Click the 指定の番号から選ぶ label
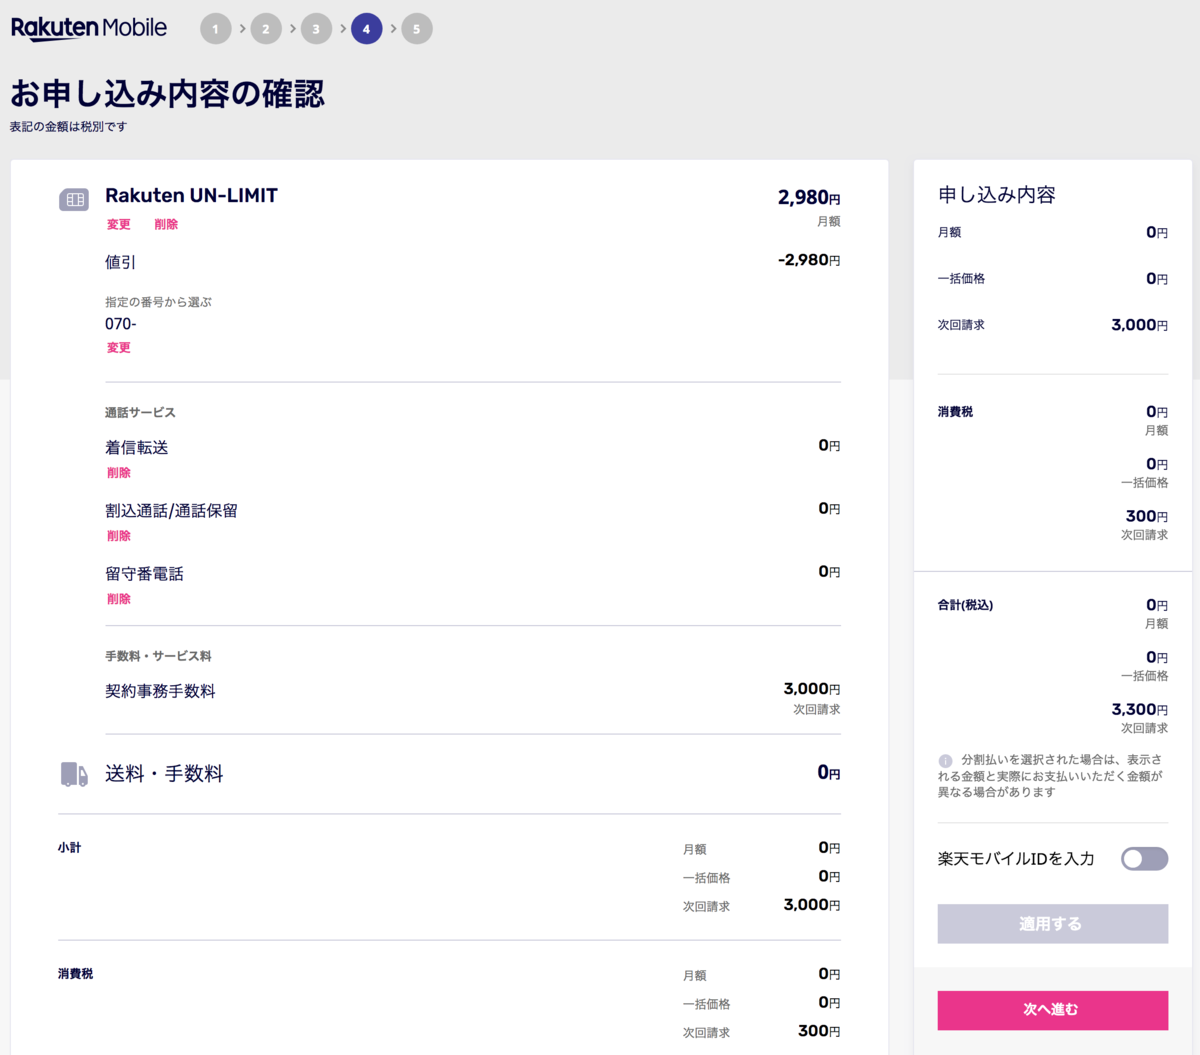The image size is (1200, 1055). (x=158, y=302)
